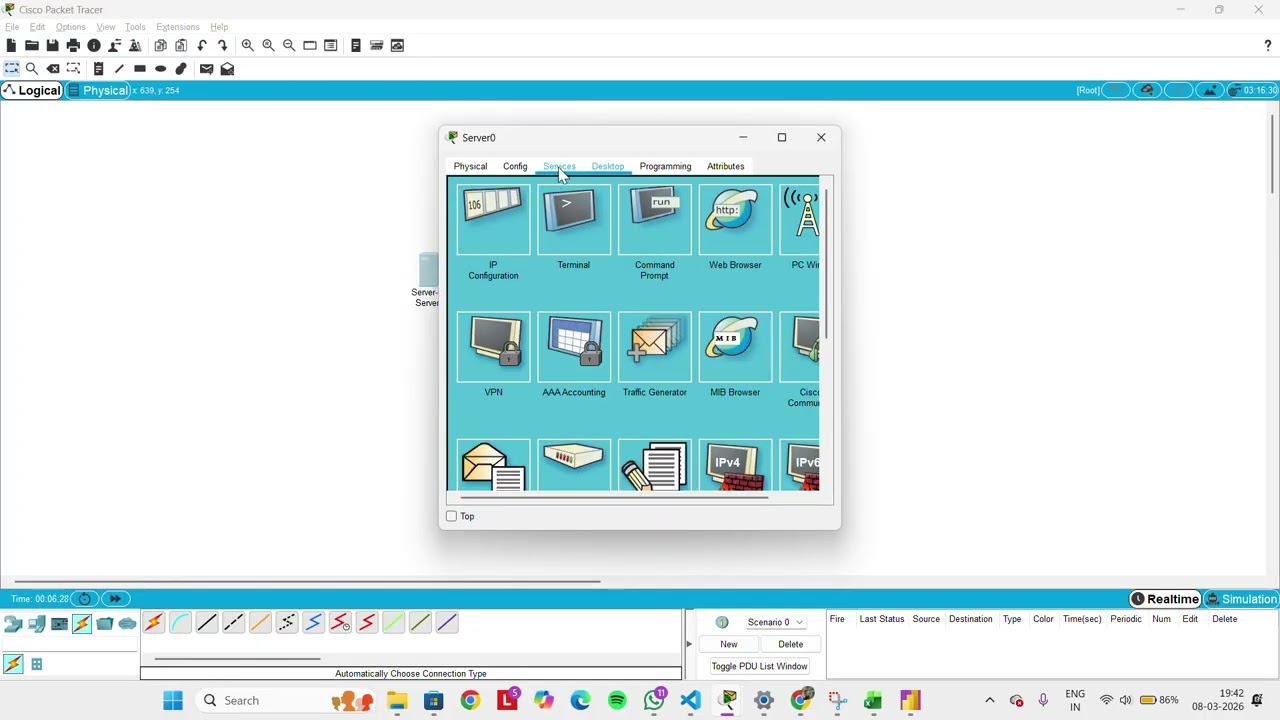Open the File menu
Viewport: 1280px width, 720px height.
pyautogui.click(x=12, y=27)
